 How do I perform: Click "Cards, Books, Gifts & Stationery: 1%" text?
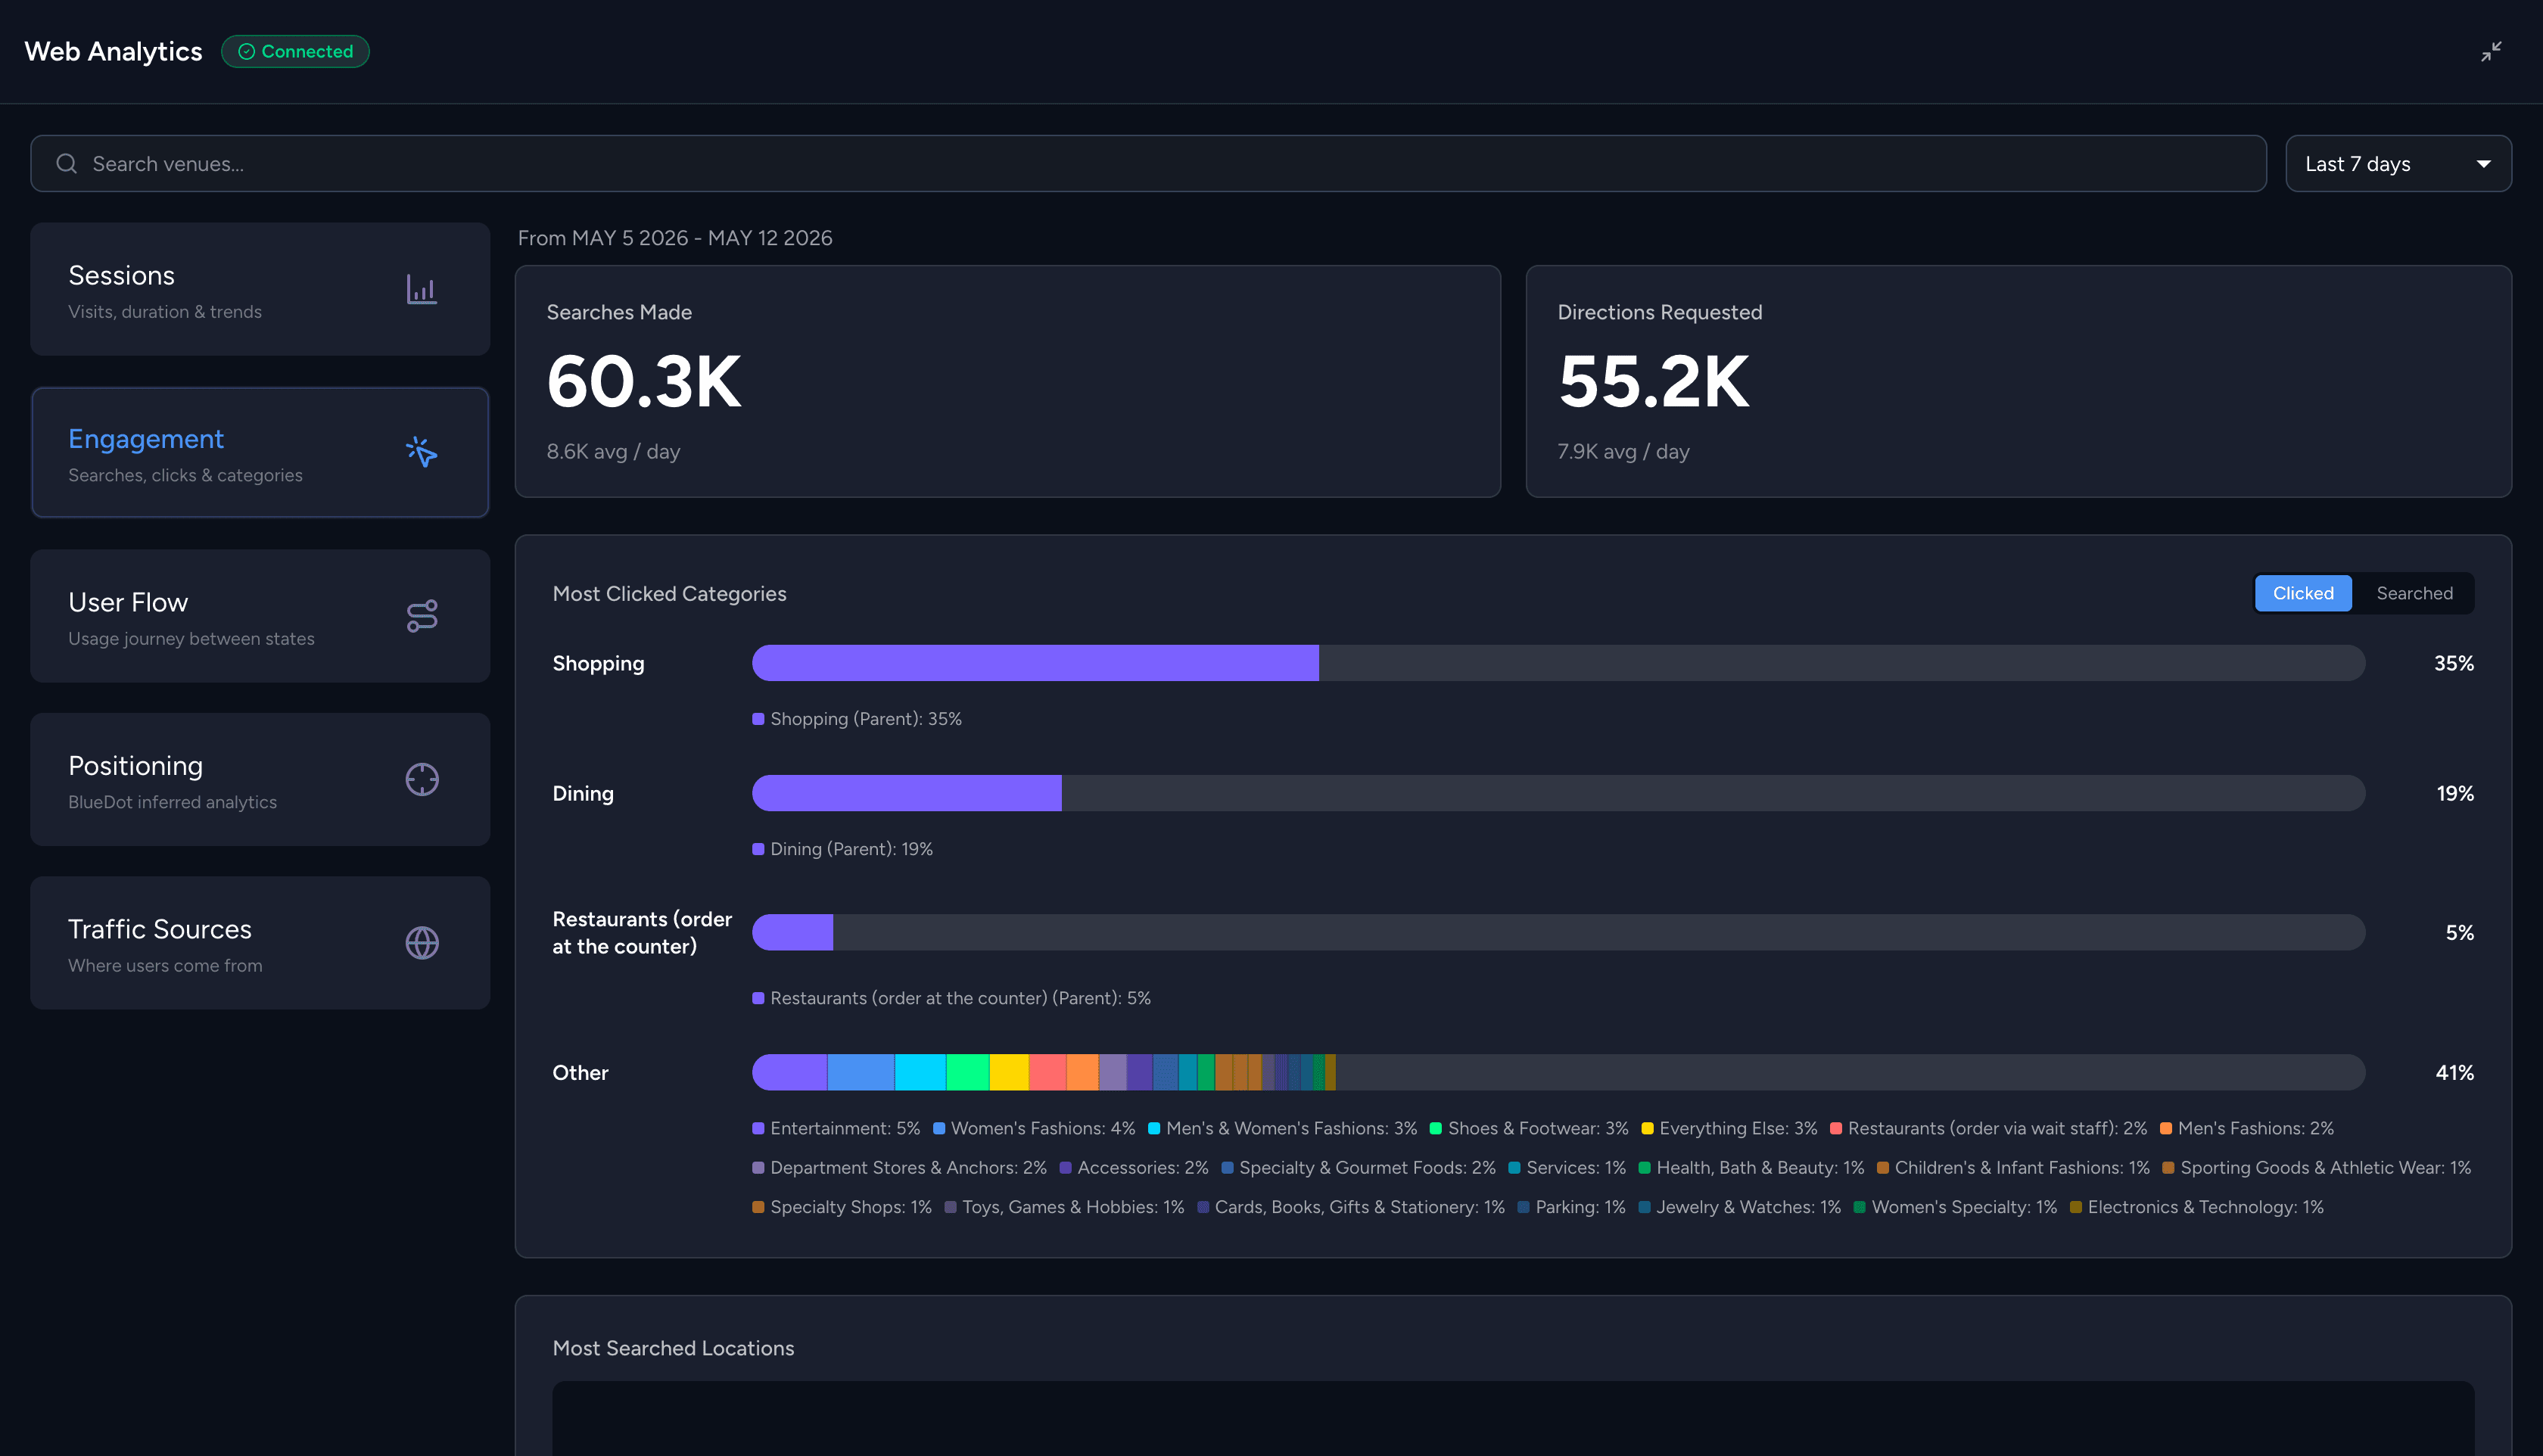(x=1359, y=1207)
